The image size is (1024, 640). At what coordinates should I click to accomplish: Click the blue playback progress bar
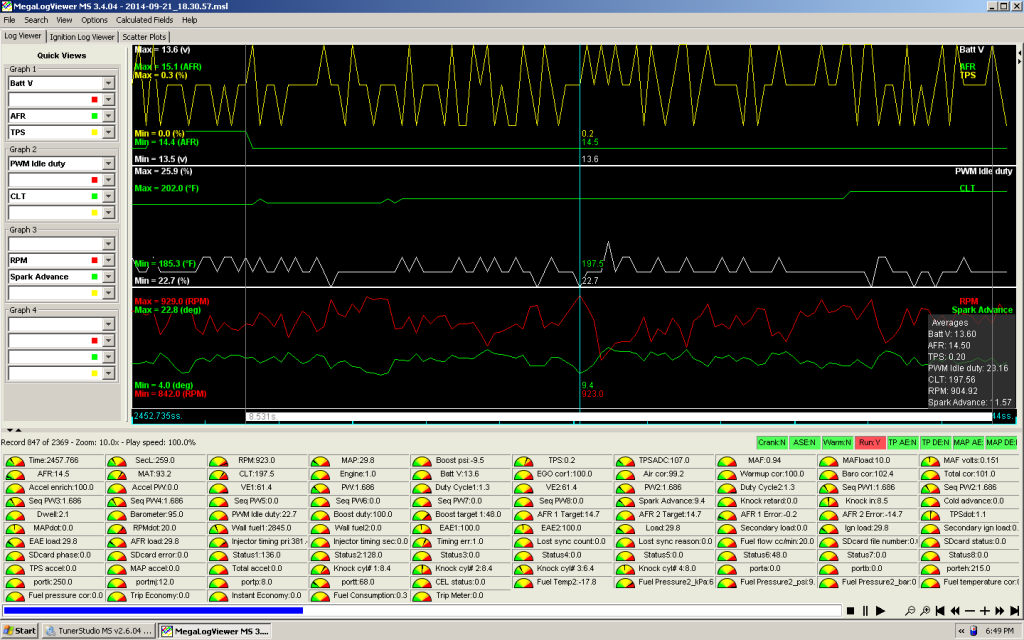point(153,609)
